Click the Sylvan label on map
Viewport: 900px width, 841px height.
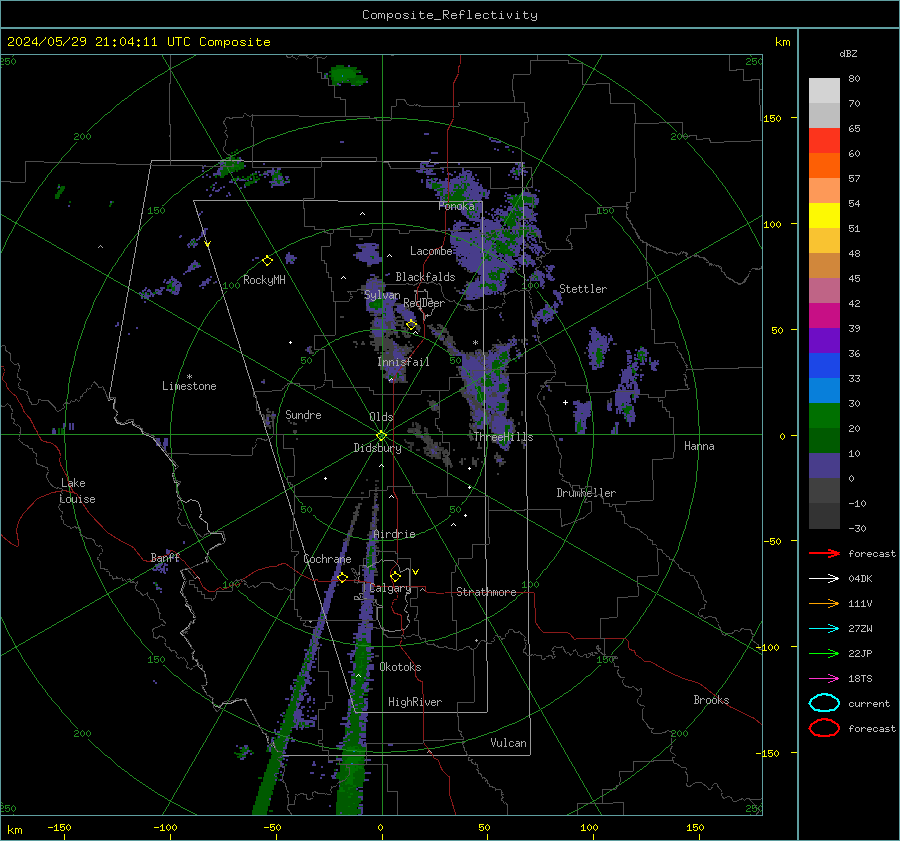pos(382,295)
